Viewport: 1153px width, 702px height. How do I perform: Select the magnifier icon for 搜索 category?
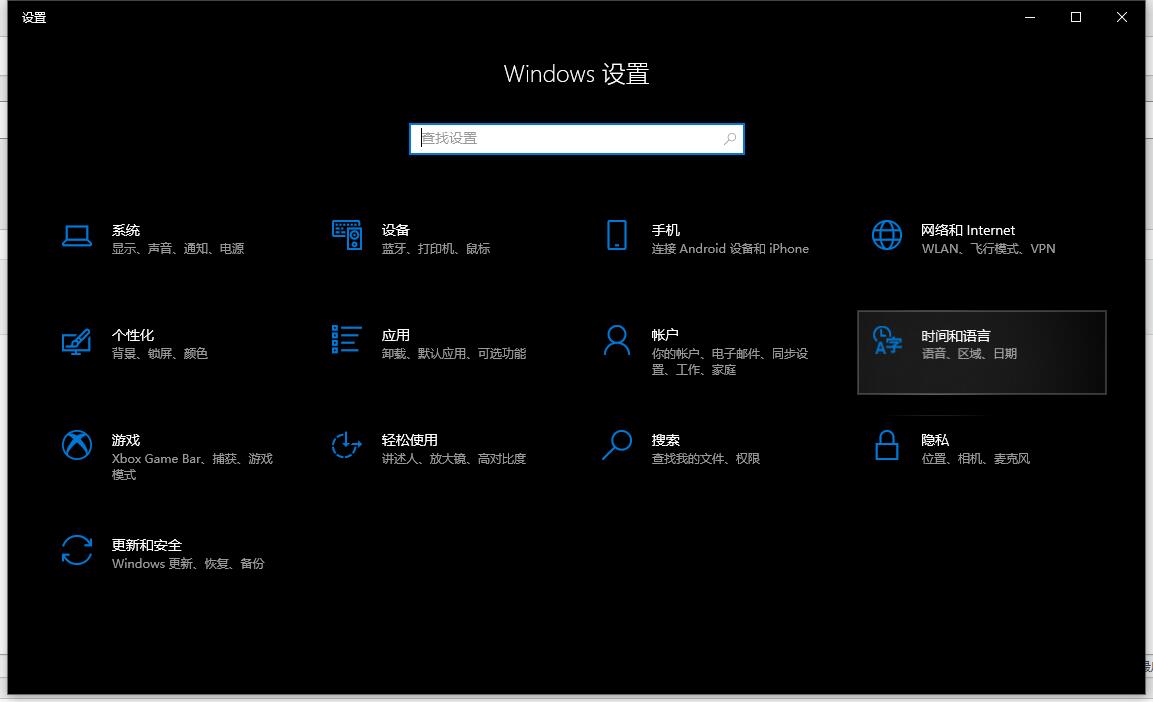pyautogui.click(x=617, y=445)
